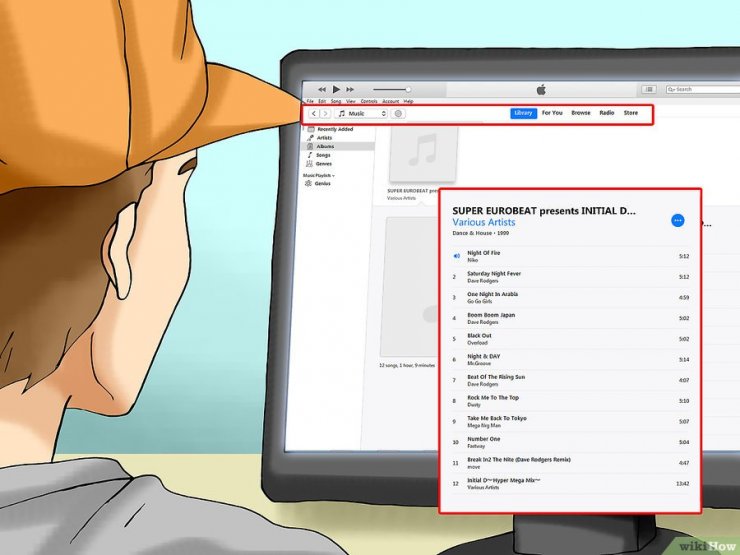Click the large album artwork placeholder

(410, 286)
